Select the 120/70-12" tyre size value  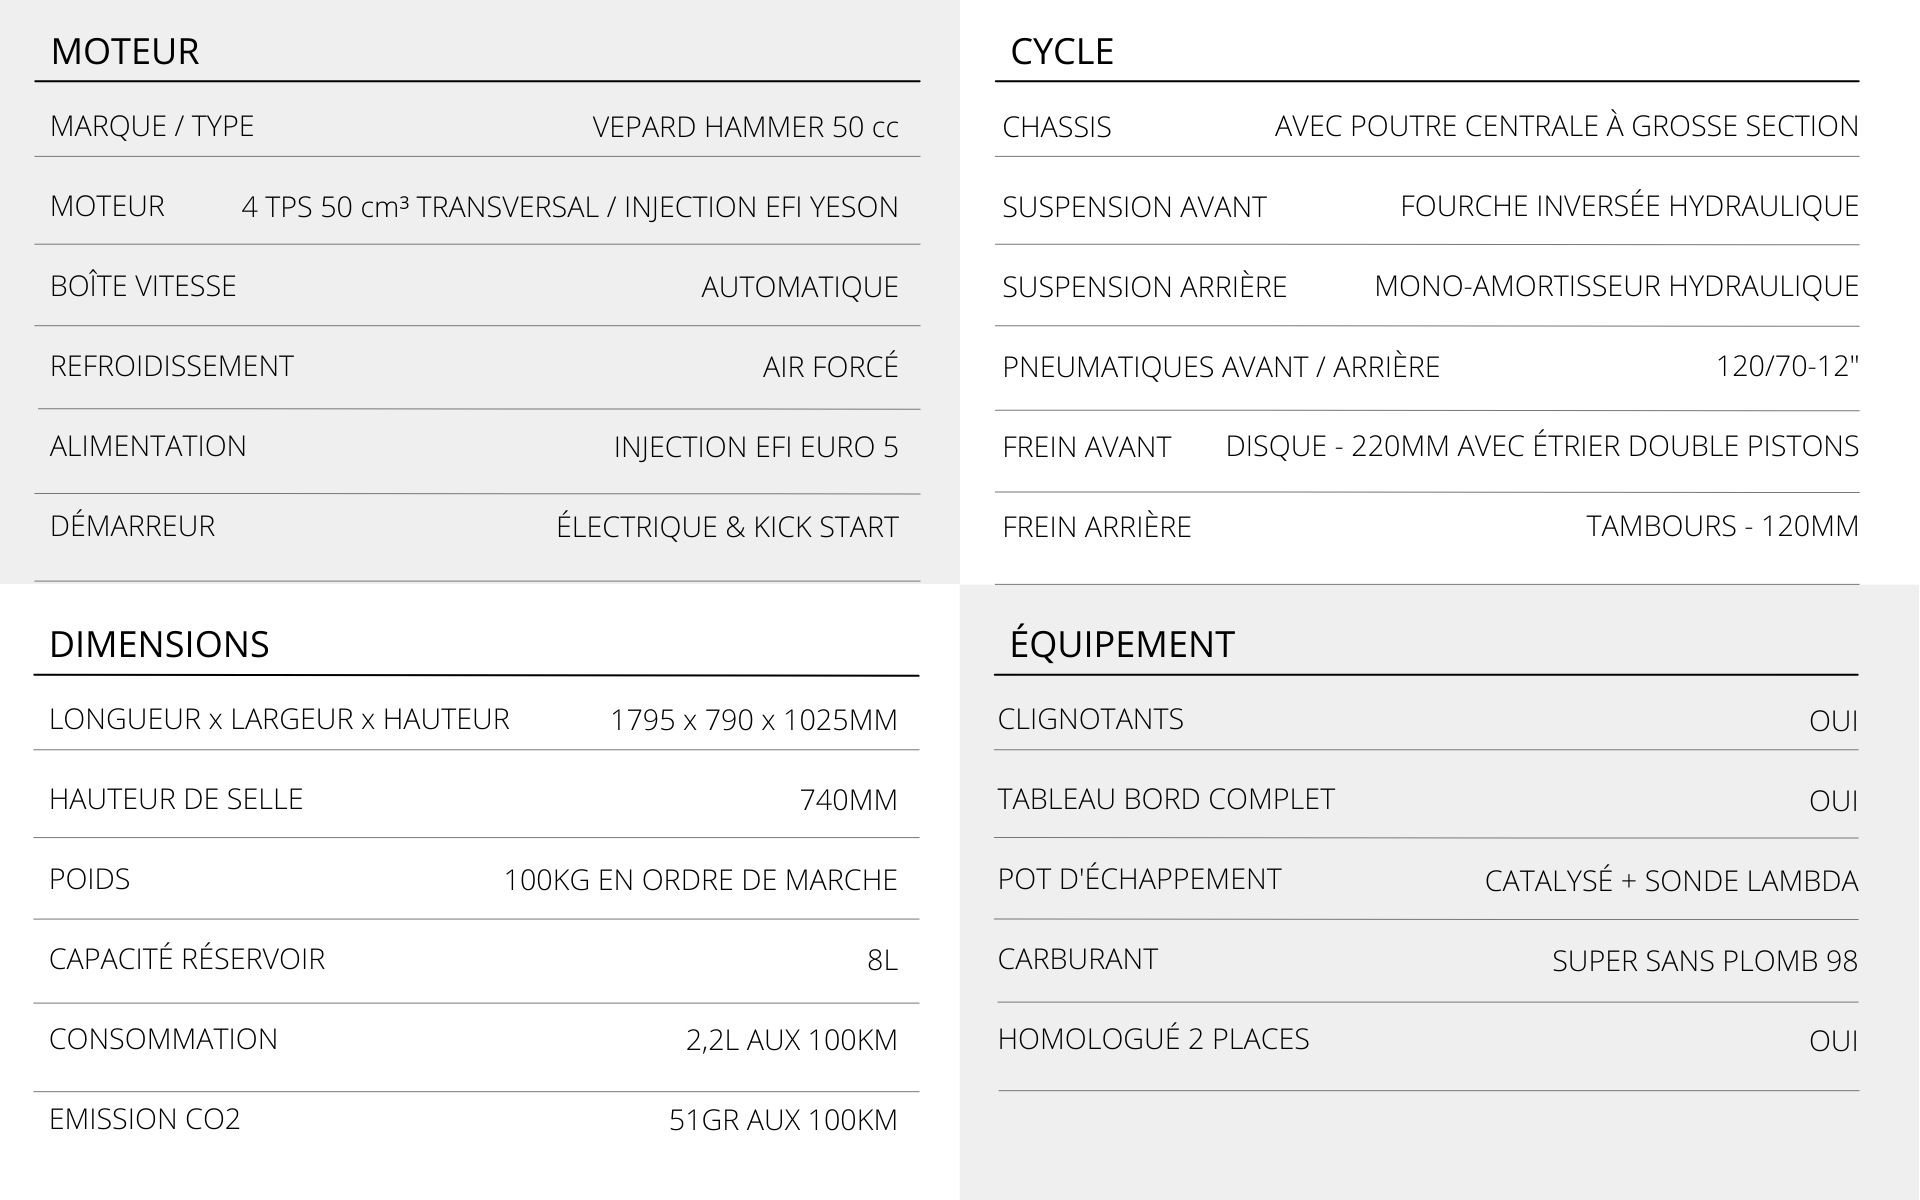[x=1787, y=366]
